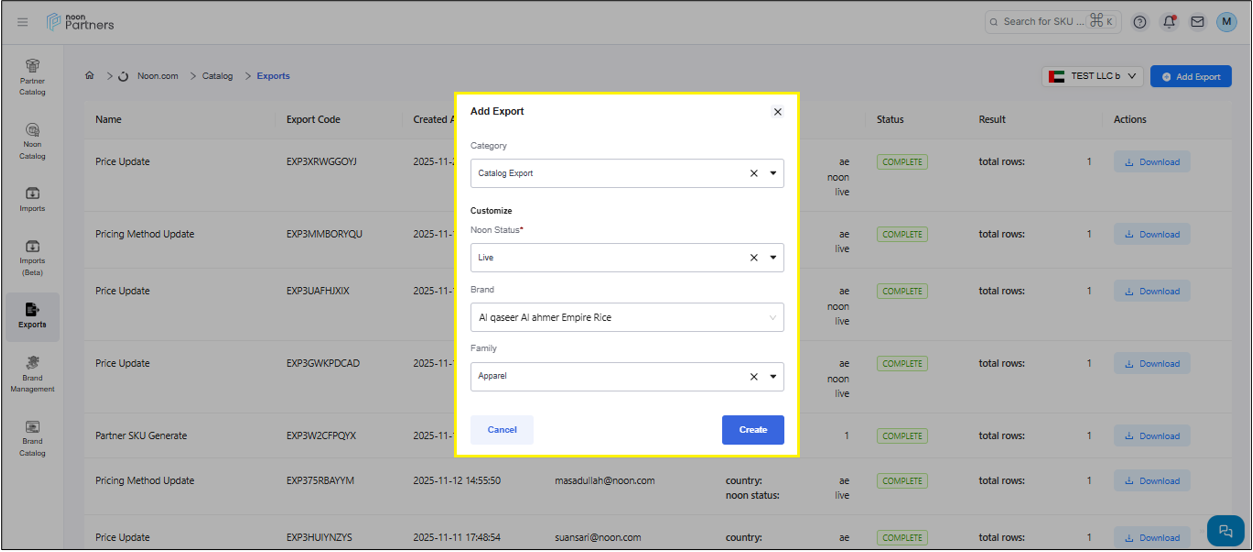This screenshot has height=552, width=1253.
Task: Open the notifications bell icon
Action: tap(1168, 22)
